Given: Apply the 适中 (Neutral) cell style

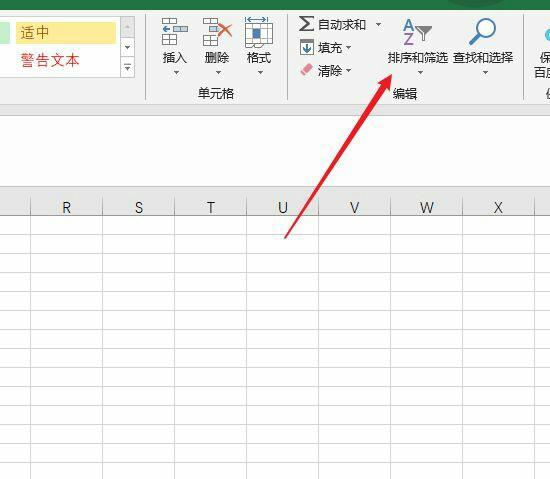Looking at the screenshot, I should tap(66, 33).
